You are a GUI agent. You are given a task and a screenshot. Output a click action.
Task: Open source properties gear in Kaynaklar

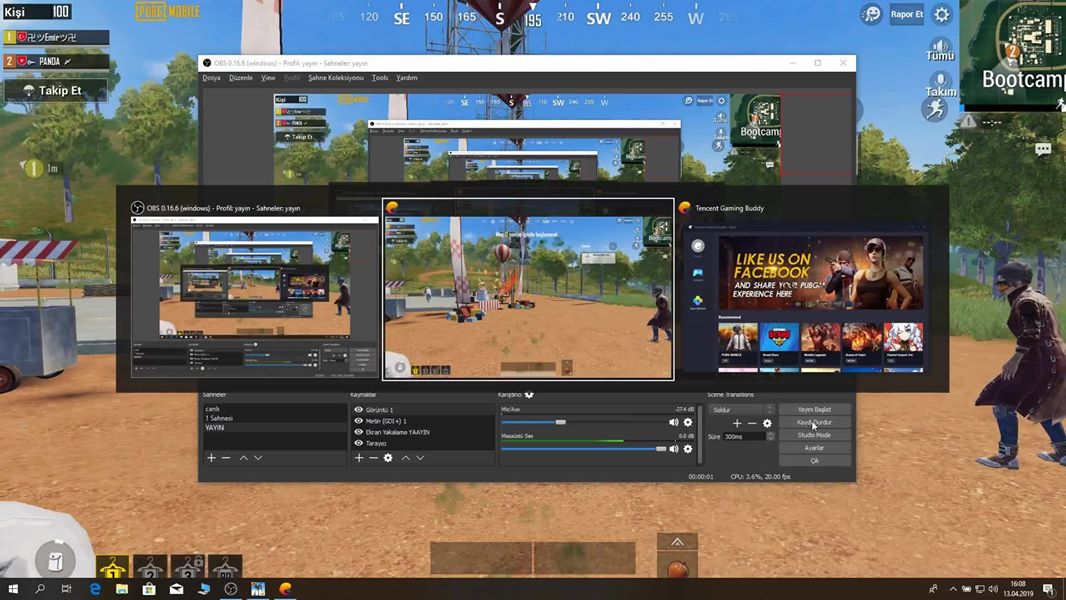[x=388, y=458]
